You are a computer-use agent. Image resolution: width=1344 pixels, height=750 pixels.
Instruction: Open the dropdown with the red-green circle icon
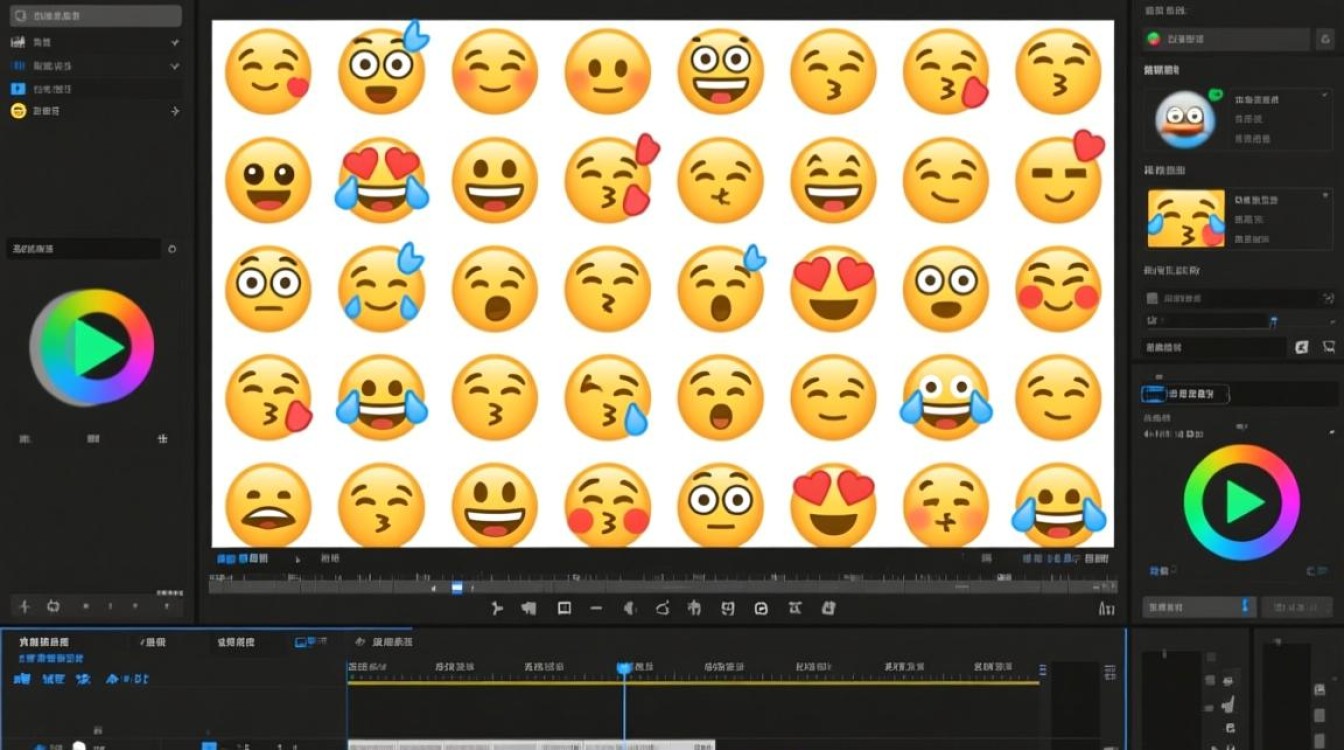(x=1227, y=39)
